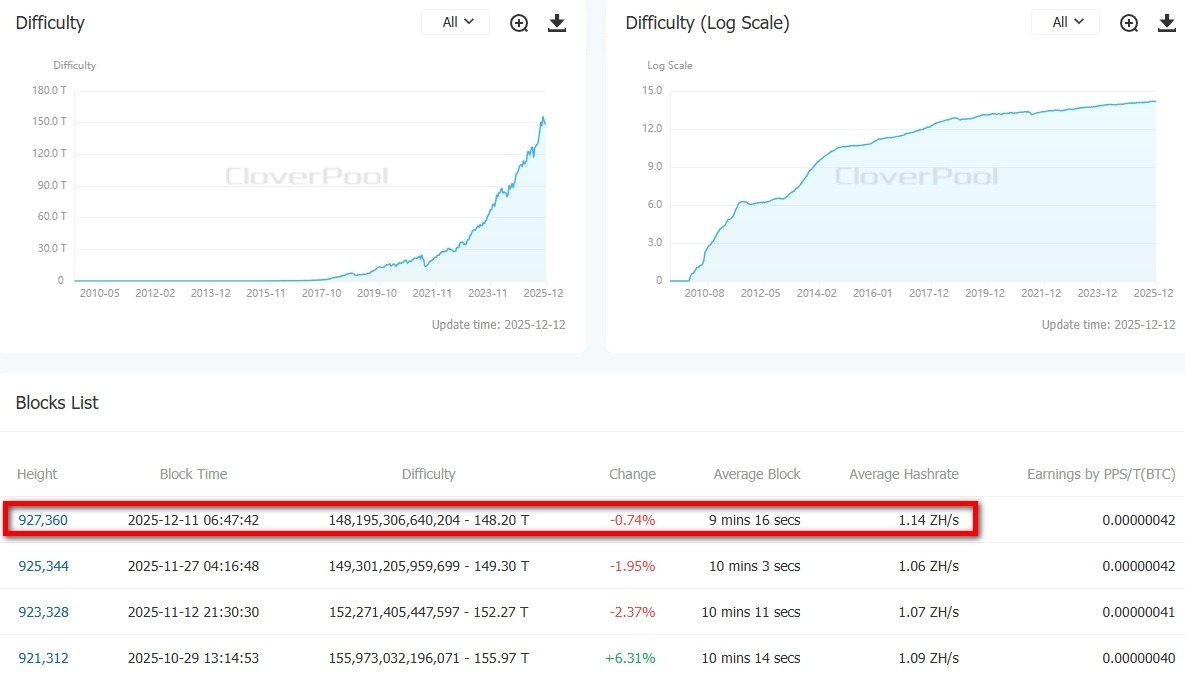Open block height 921,312 details
The image size is (1185, 675).
click(x=43, y=658)
